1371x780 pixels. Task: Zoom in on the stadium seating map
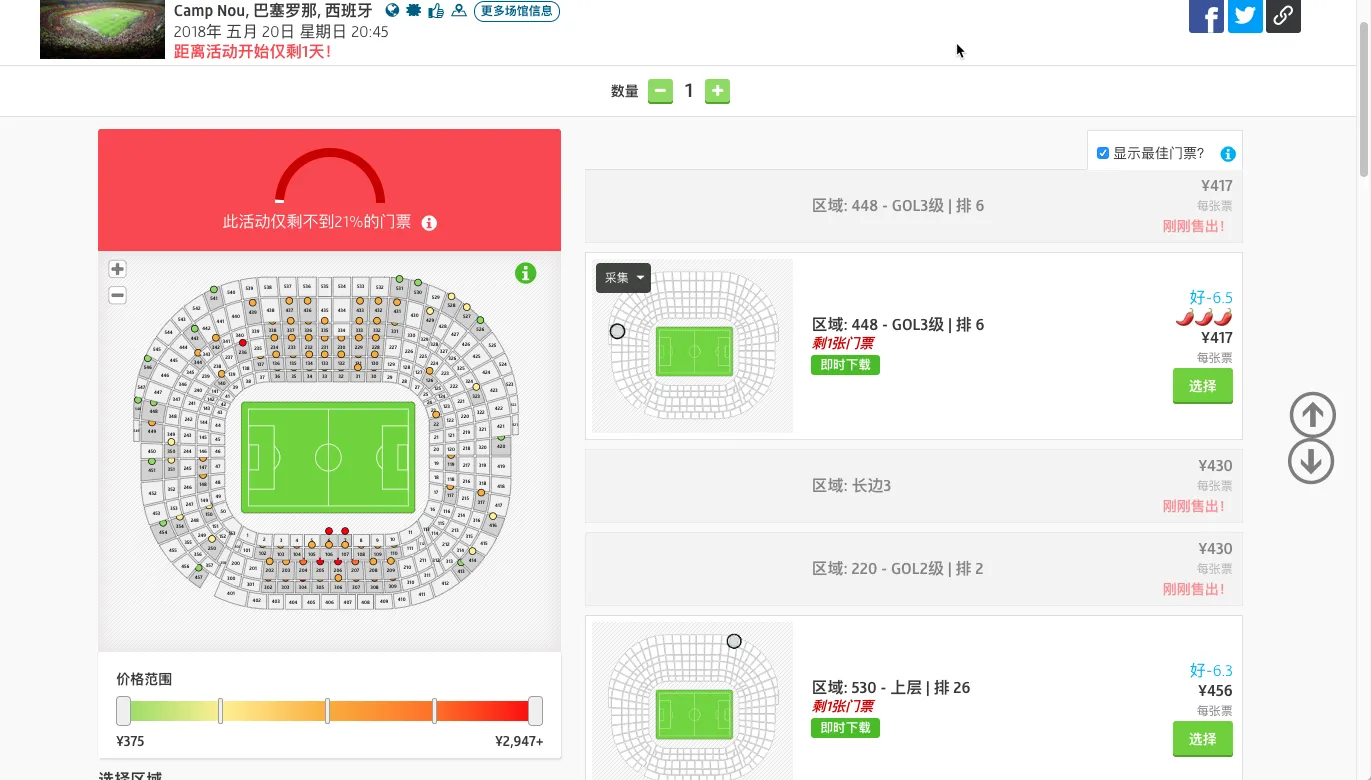click(117, 269)
